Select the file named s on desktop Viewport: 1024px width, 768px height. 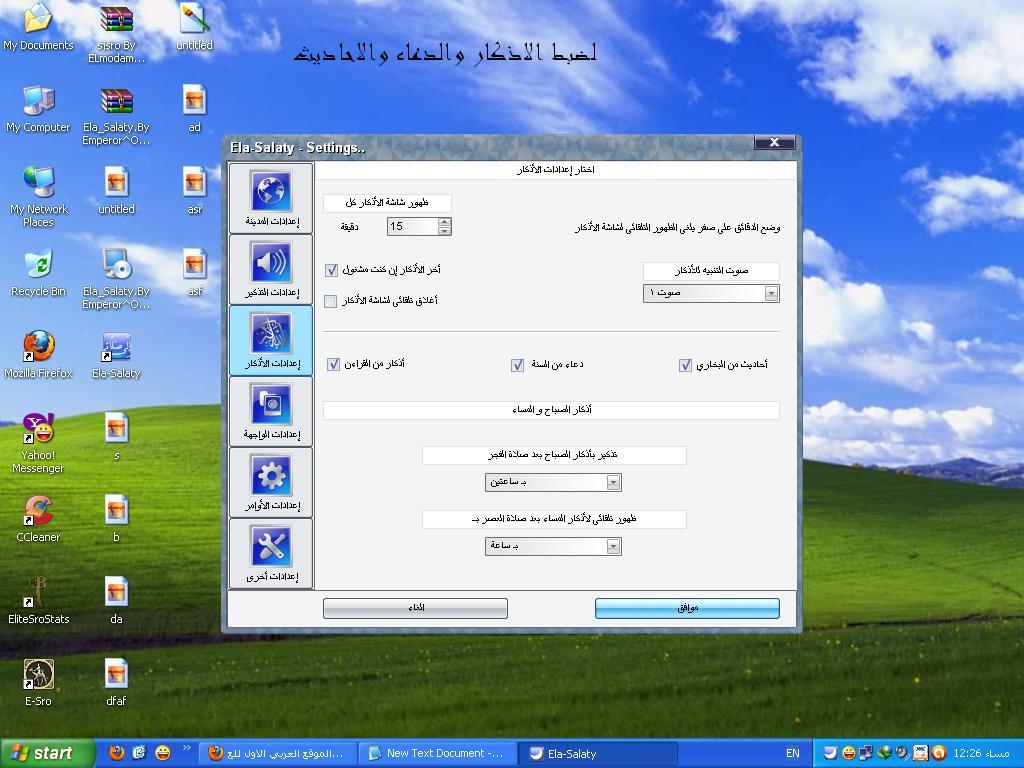[116, 436]
